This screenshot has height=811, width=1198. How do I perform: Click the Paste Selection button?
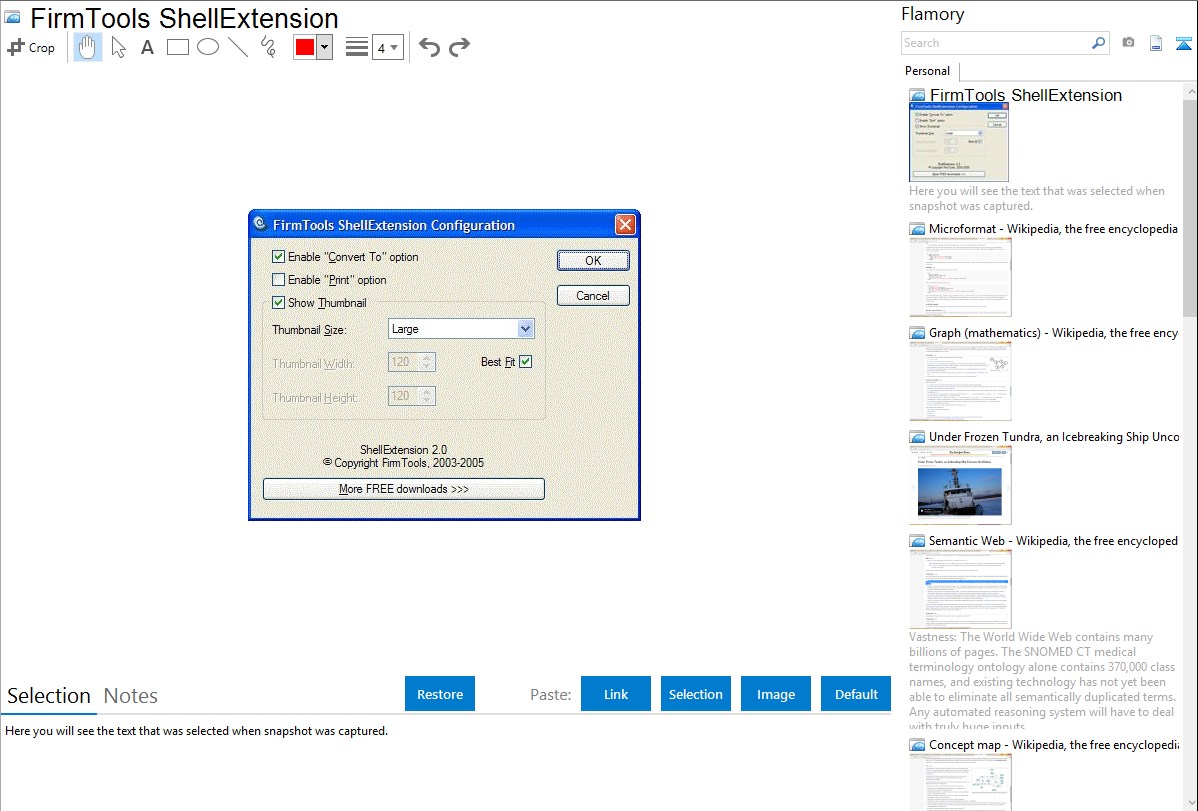tap(696, 694)
